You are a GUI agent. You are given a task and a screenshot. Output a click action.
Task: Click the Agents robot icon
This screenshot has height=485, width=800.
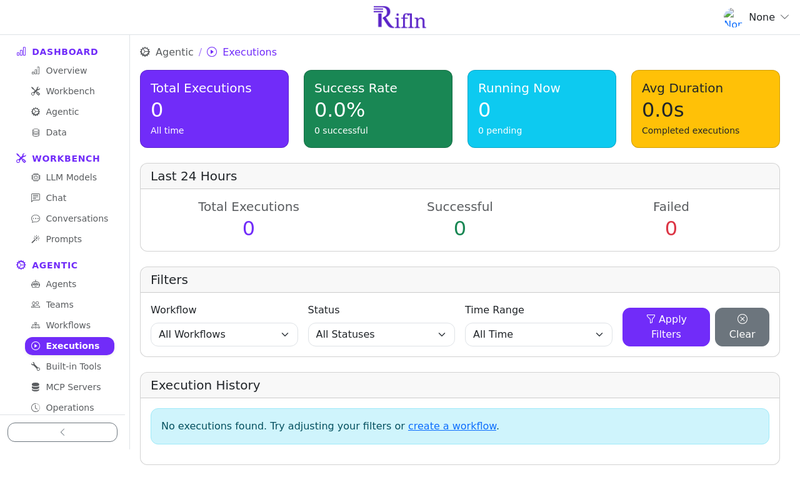(35, 284)
